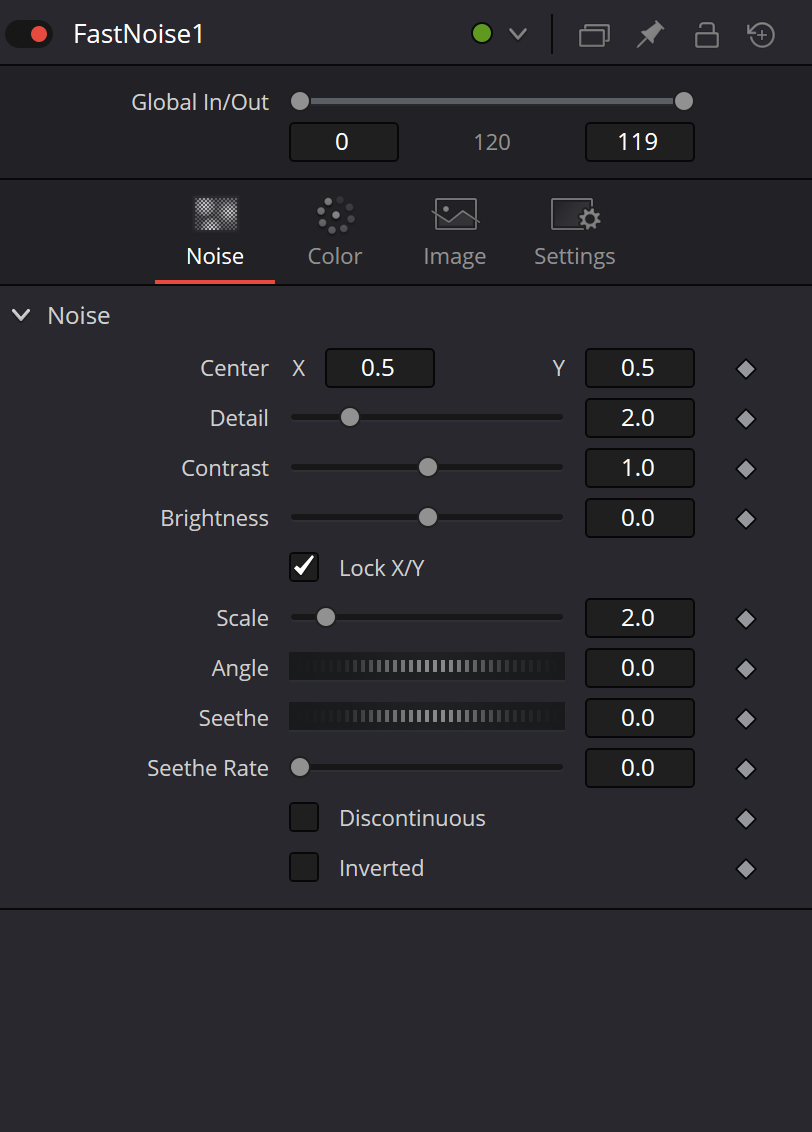Enable the Inverted checkbox
Viewport: 812px width, 1132px height.
pos(304,867)
